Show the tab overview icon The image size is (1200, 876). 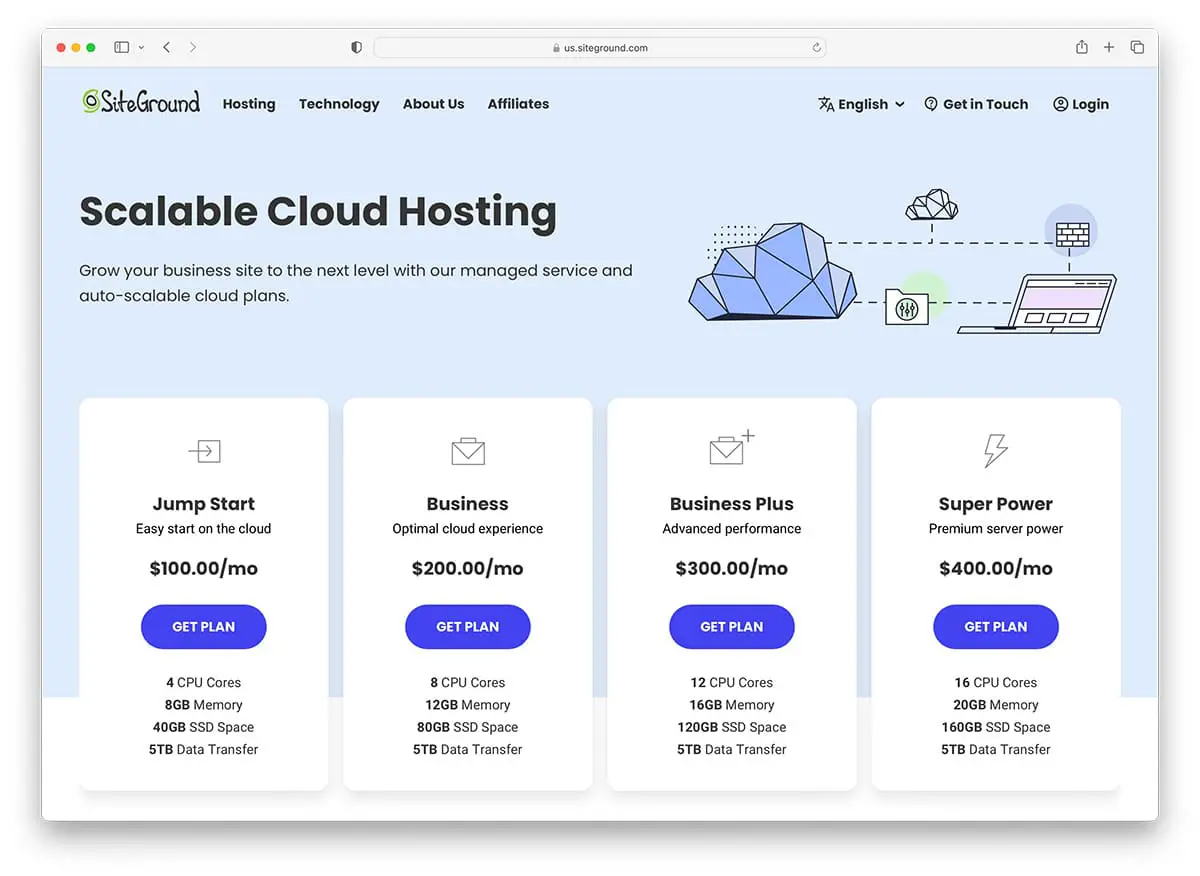click(x=1137, y=47)
